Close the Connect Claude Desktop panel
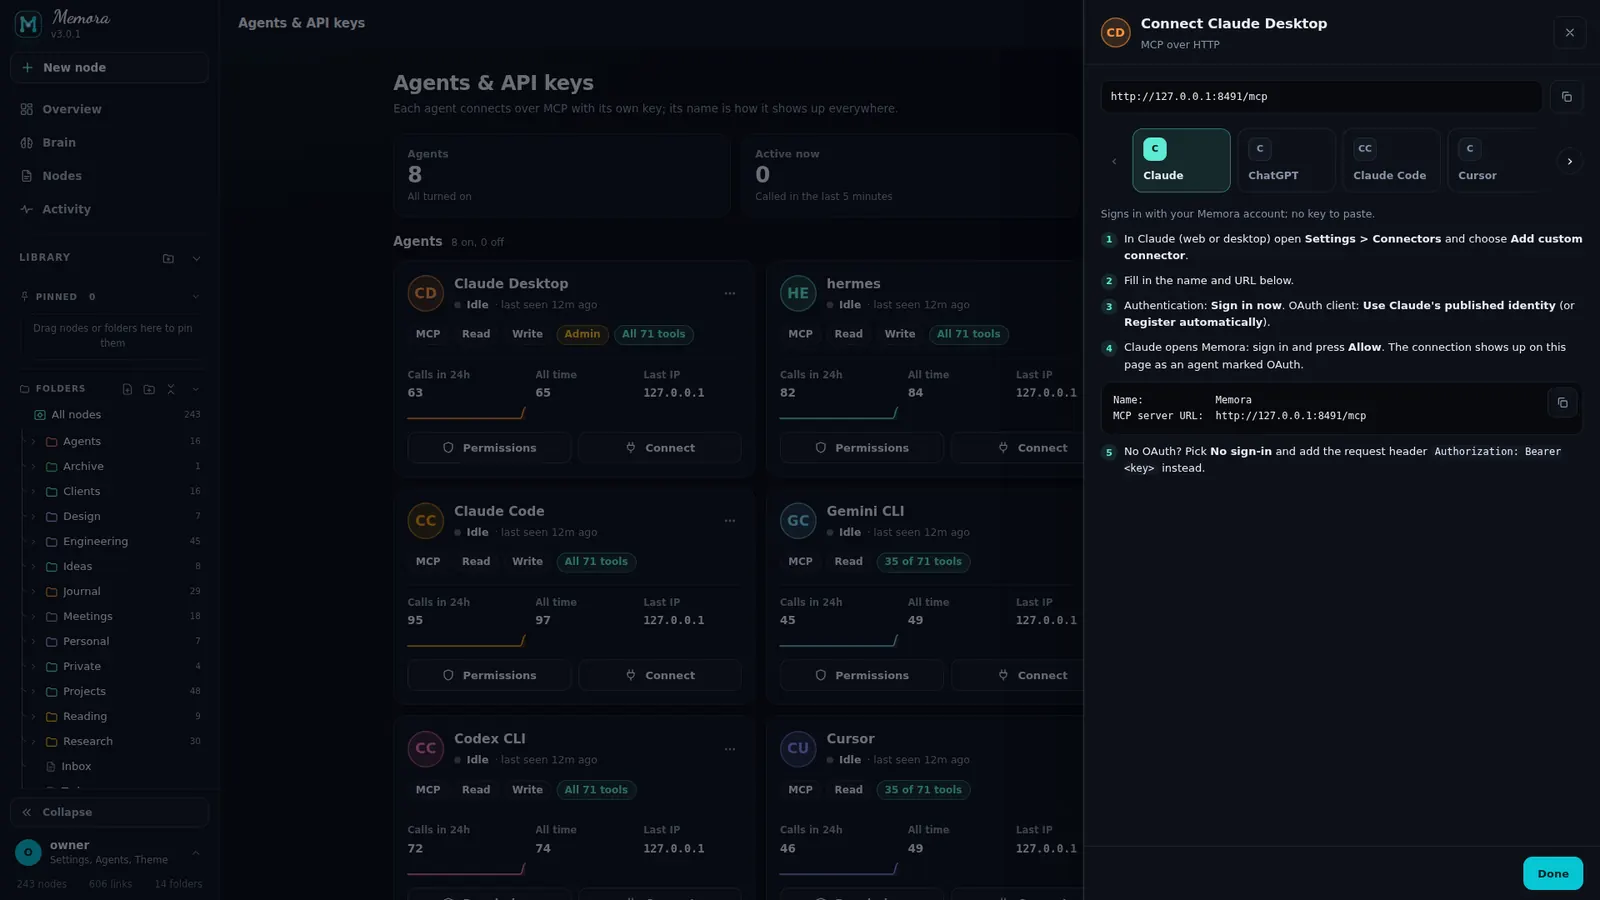Screen dimensions: 1600x900 (1570, 33)
